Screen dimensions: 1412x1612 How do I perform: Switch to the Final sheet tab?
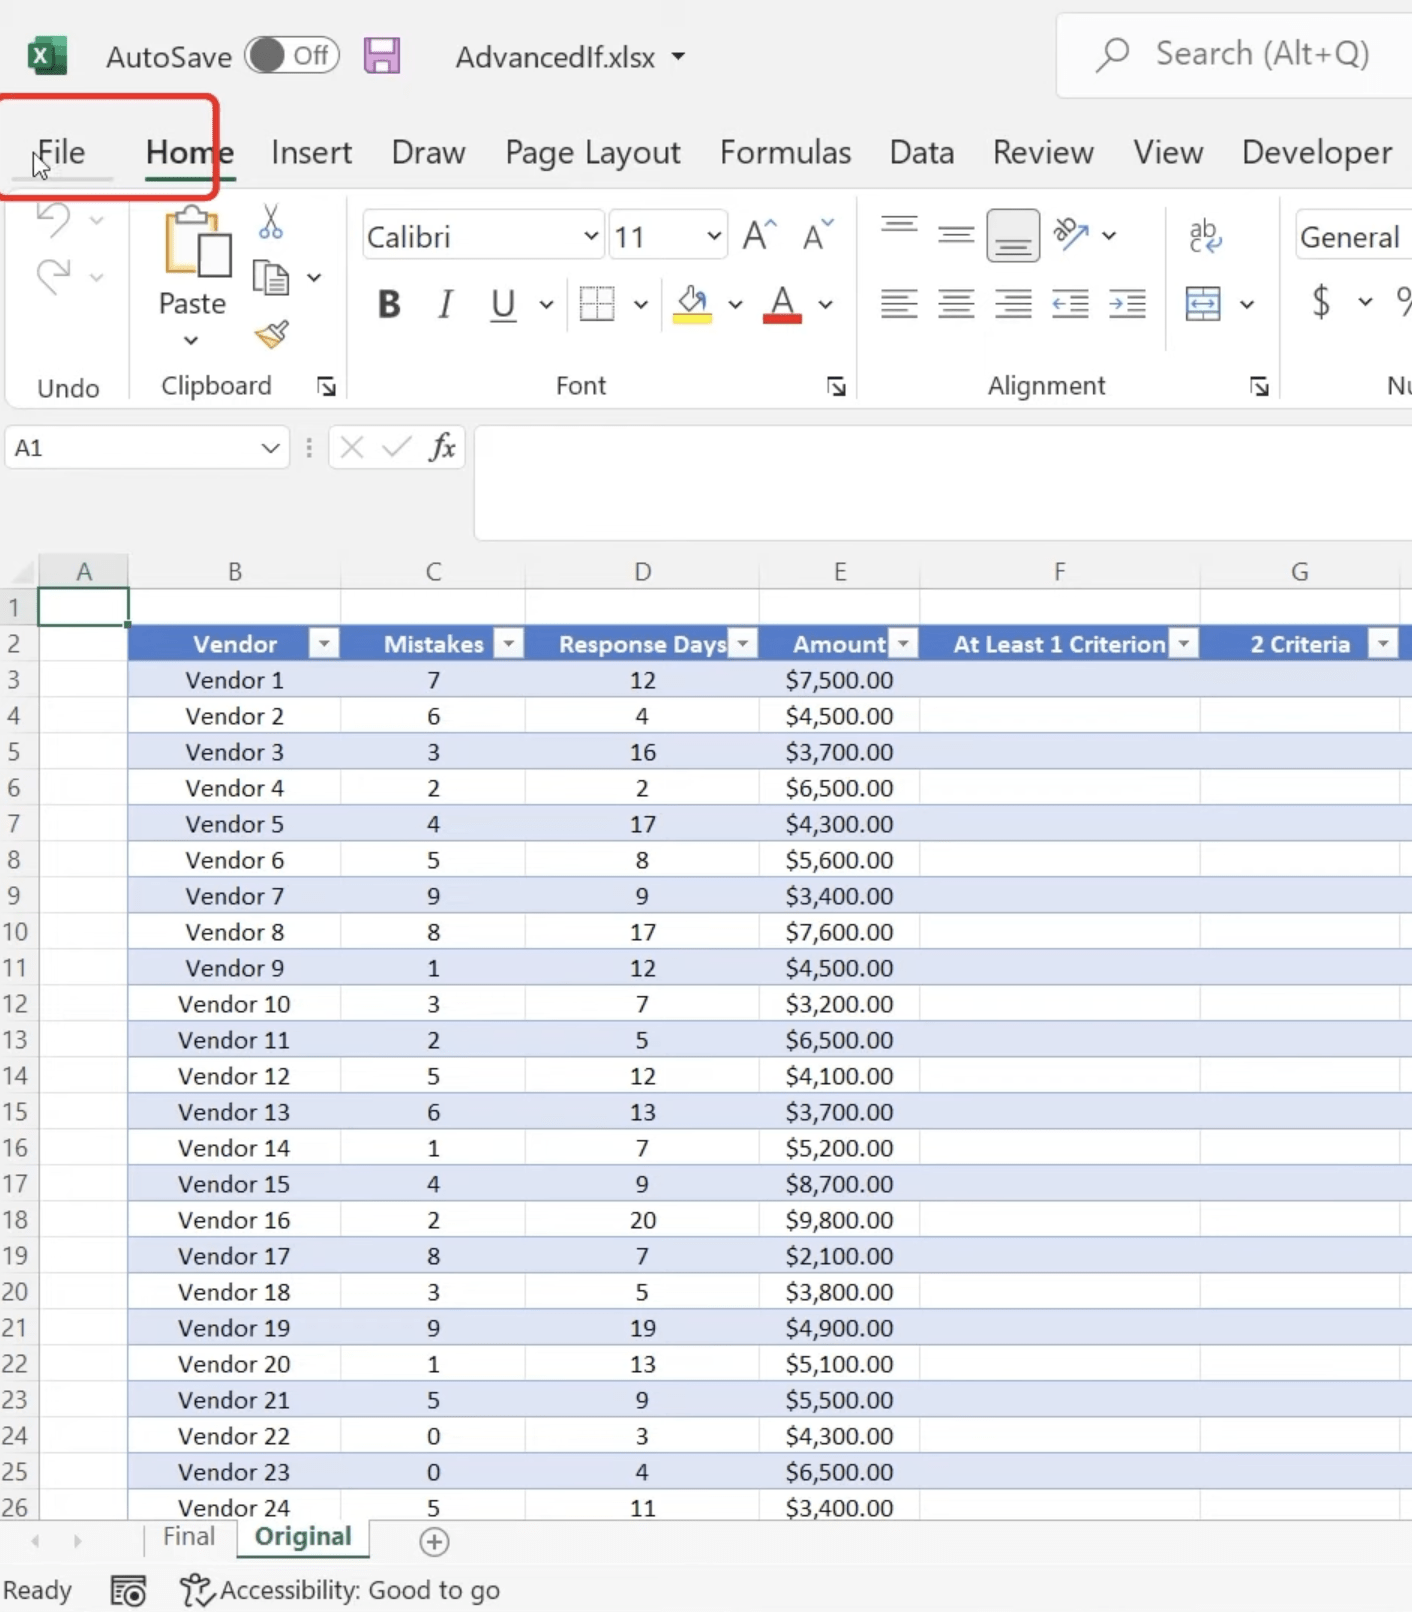click(x=189, y=1536)
